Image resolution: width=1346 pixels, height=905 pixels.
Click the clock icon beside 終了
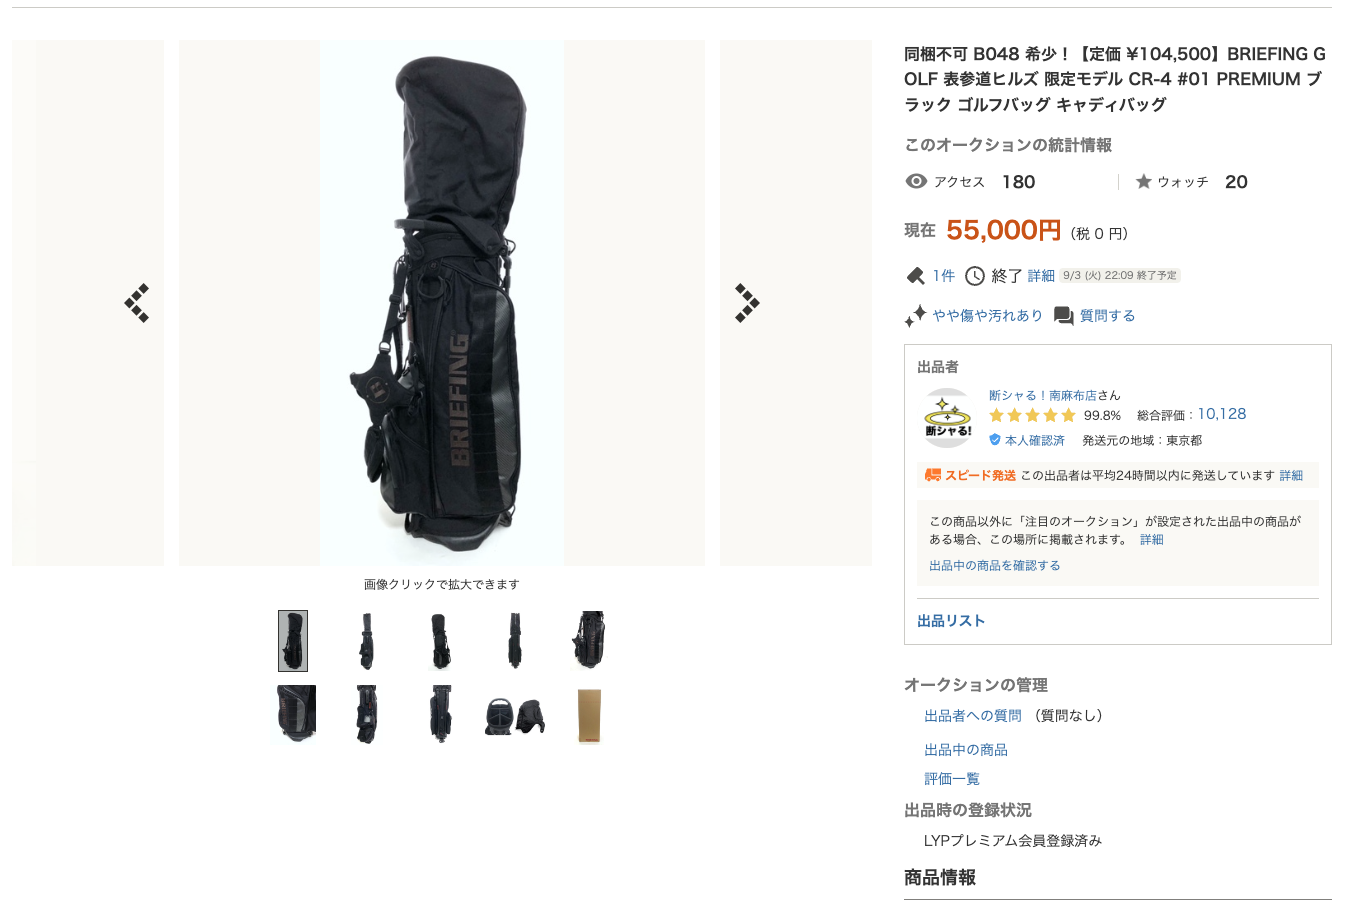[974, 276]
